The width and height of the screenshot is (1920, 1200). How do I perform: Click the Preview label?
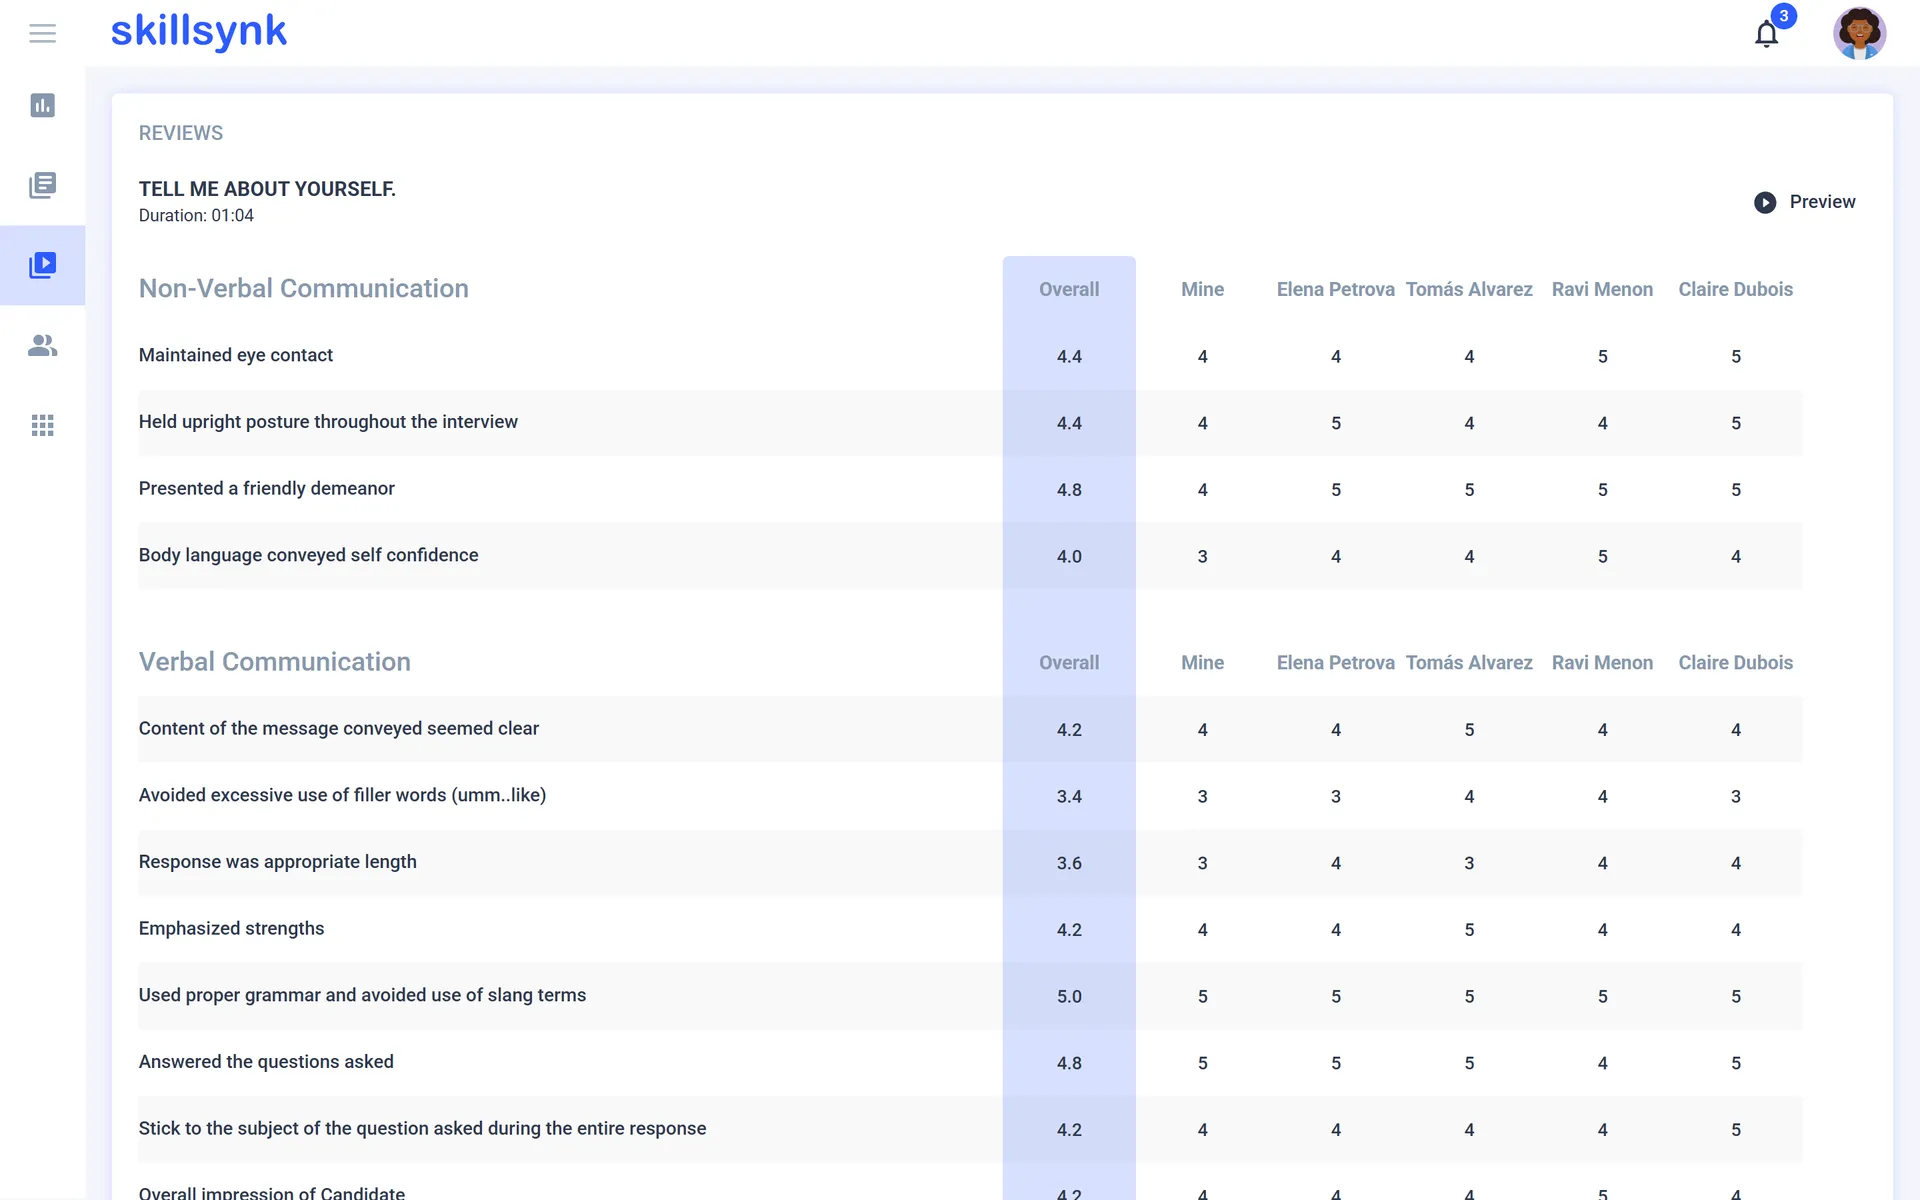pos(1822,202)
